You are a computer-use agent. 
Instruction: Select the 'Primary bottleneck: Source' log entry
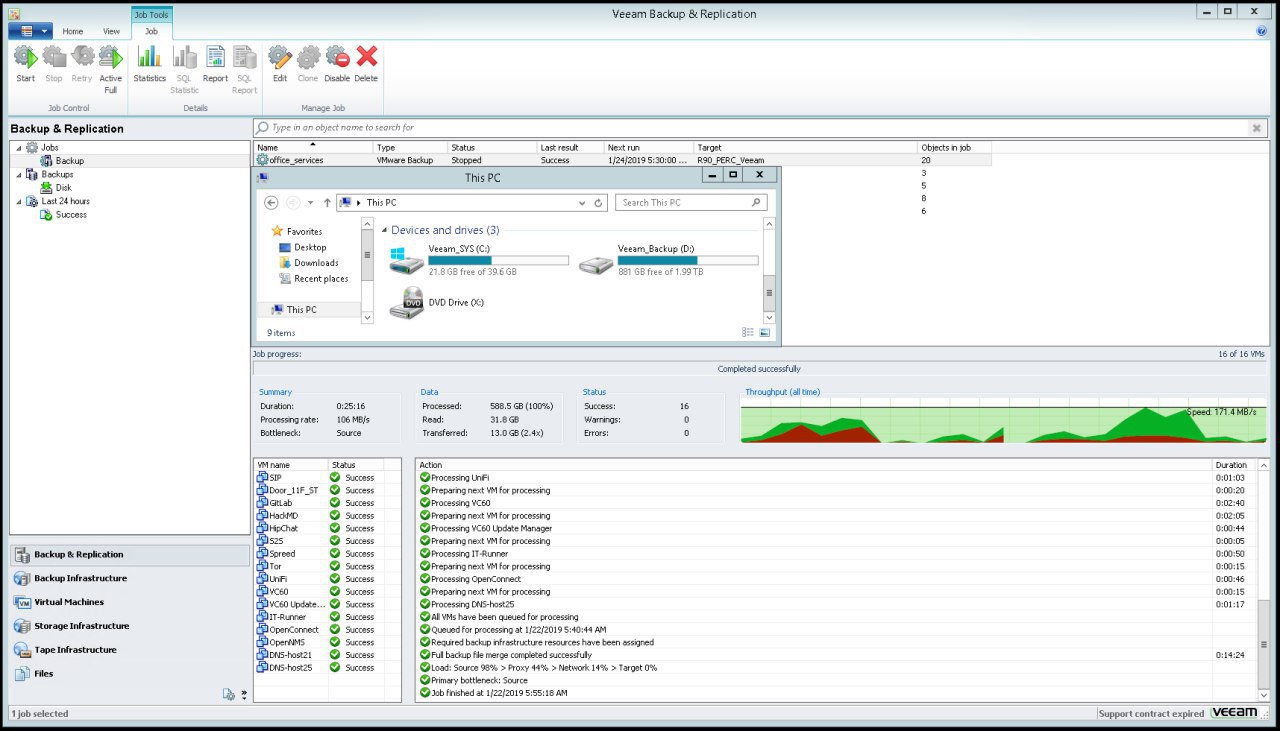[x=479, y=681]
